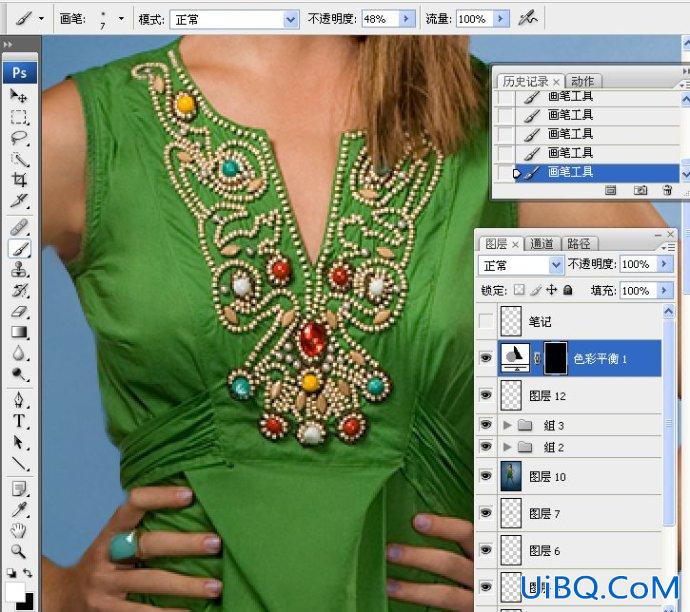The image size is (690, 612).
Task: Expand the 组 3 group
Action: (x=507, y=425)
